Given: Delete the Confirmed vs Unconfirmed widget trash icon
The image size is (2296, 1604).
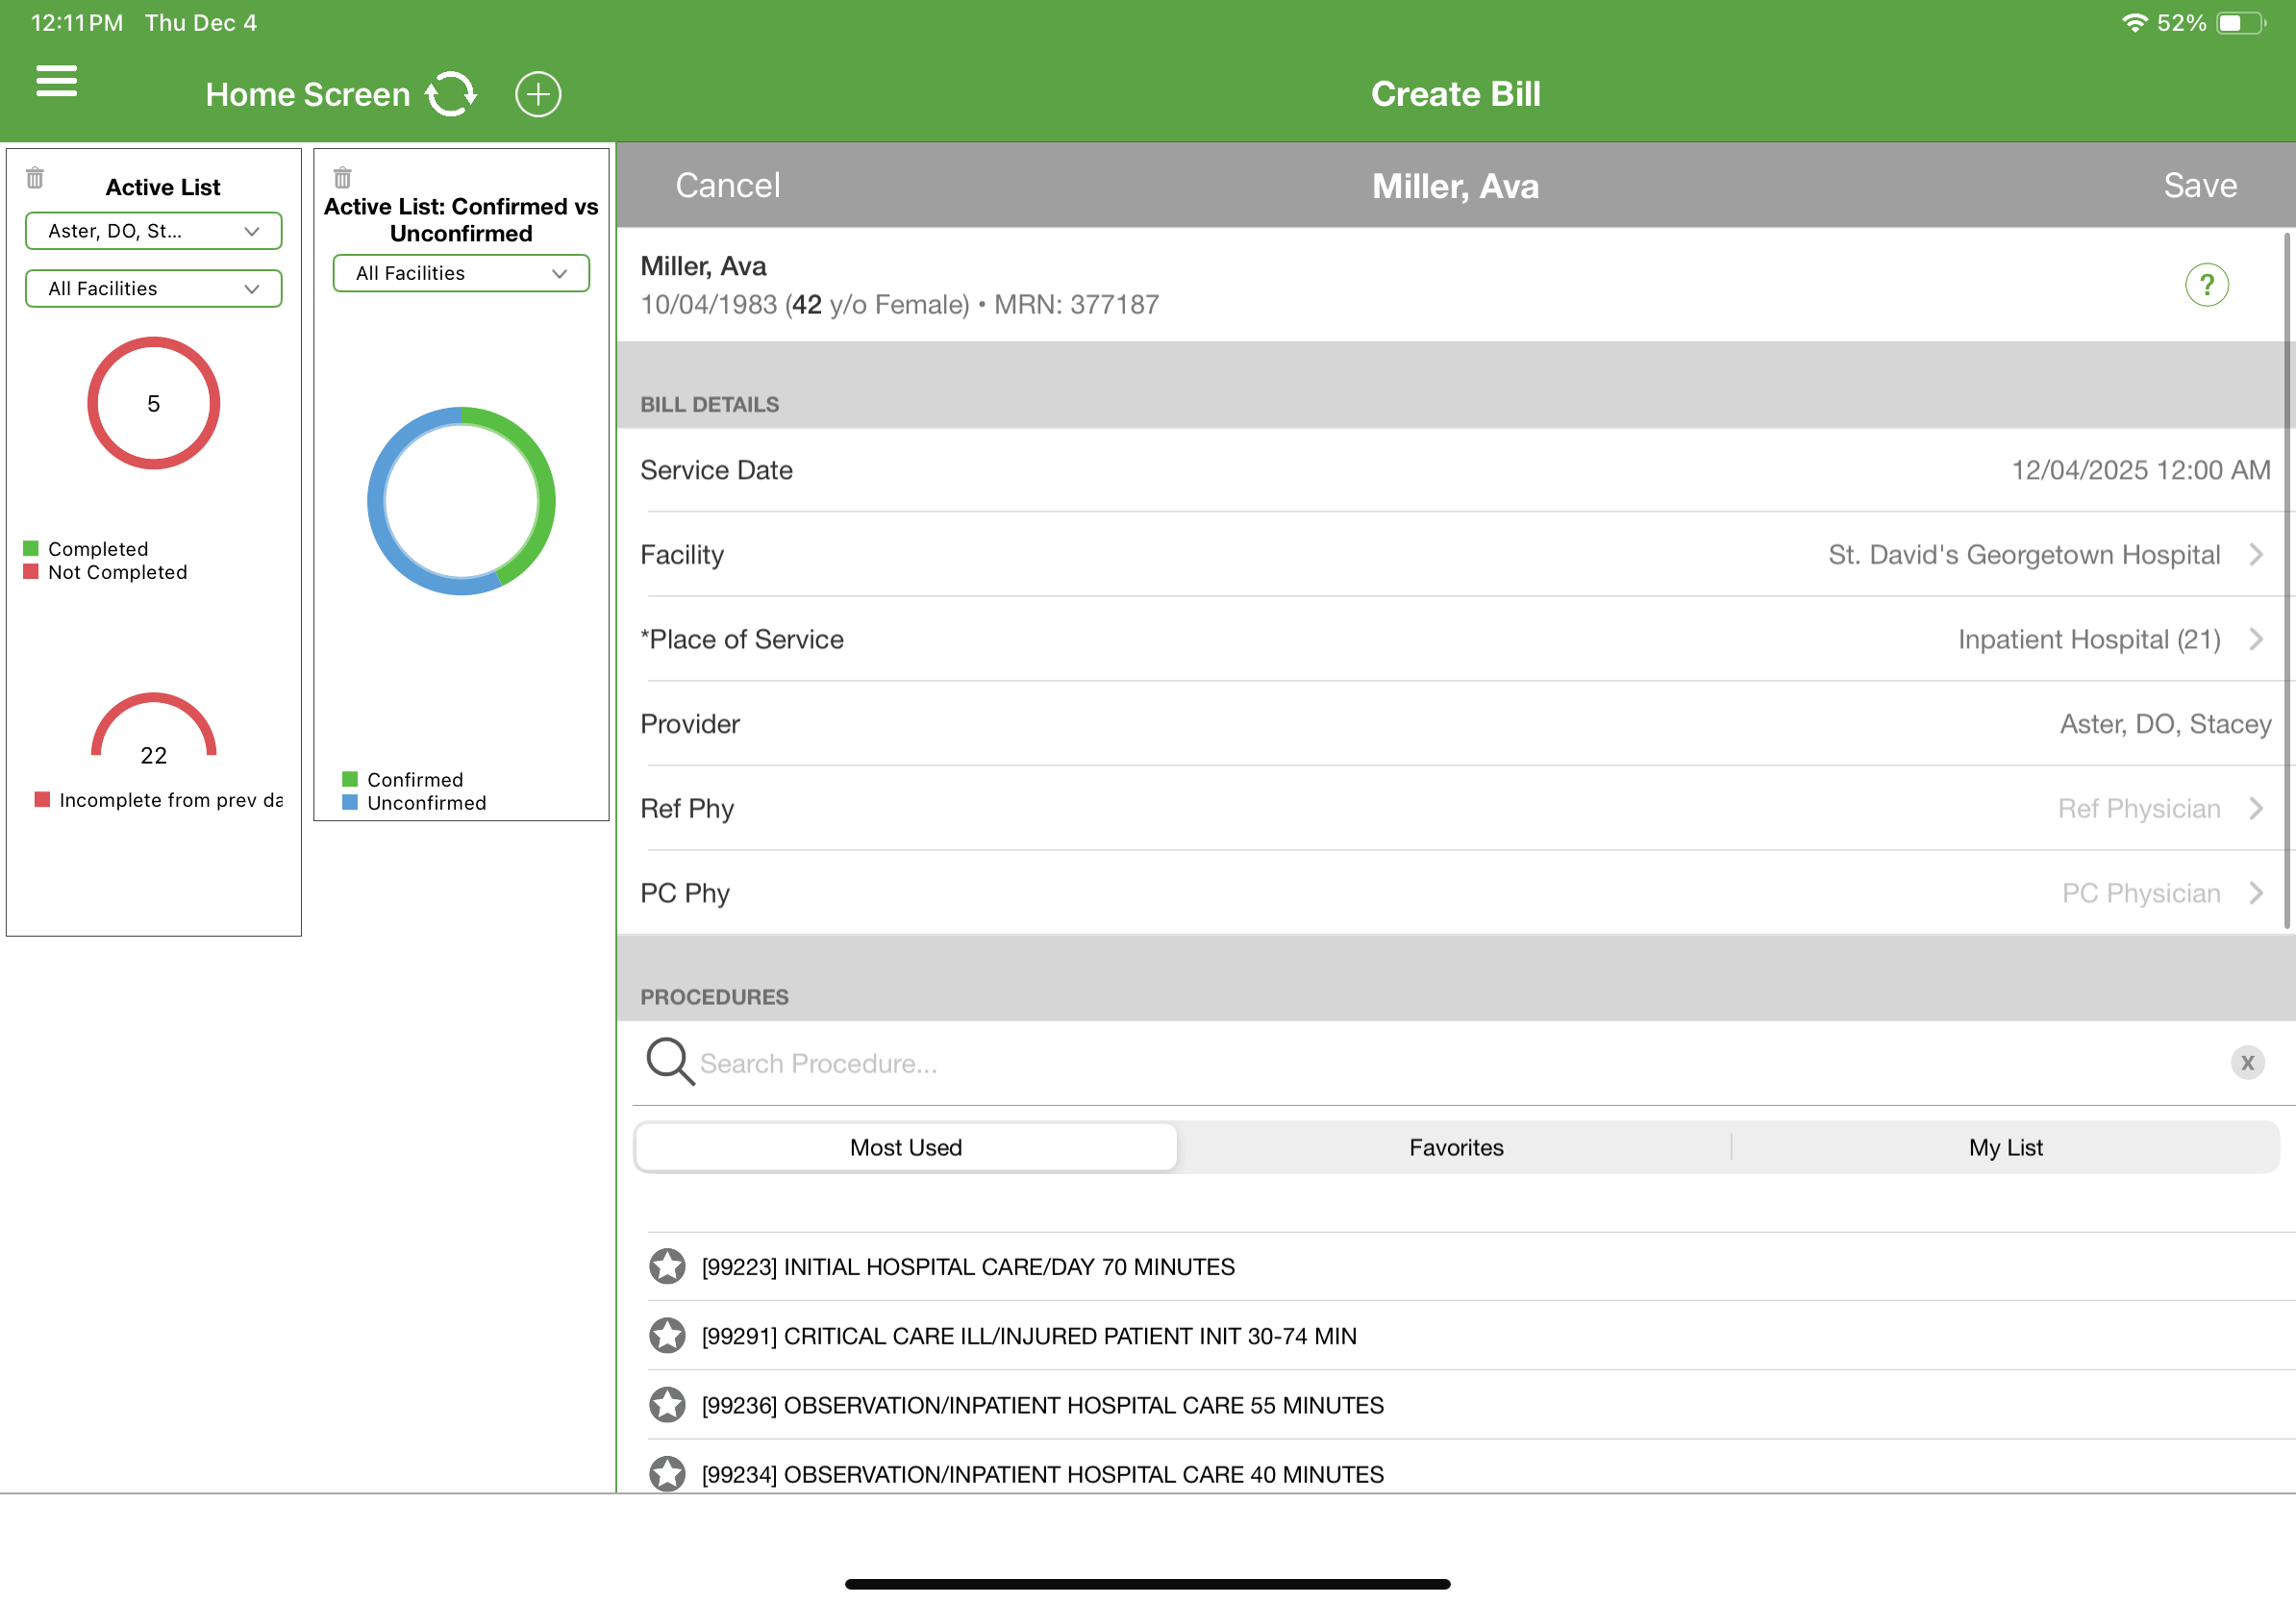Looking at the screenshot, I should (342, 178).
